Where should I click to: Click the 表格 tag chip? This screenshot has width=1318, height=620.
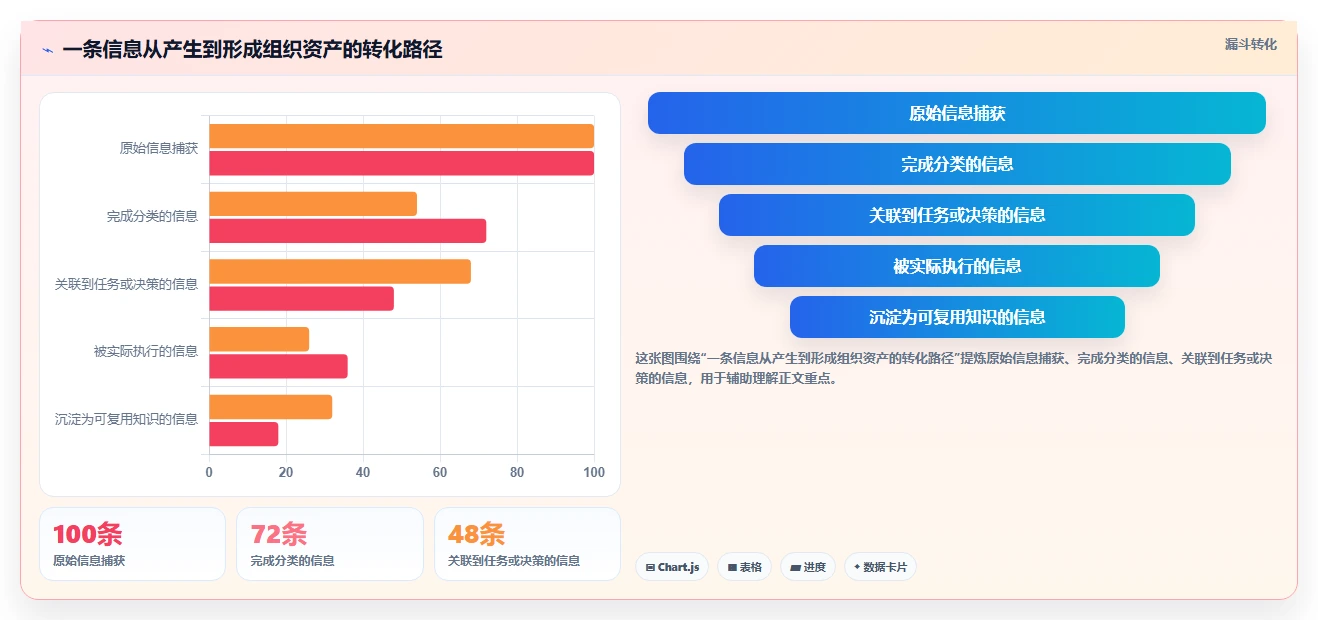tap(744, 567)
